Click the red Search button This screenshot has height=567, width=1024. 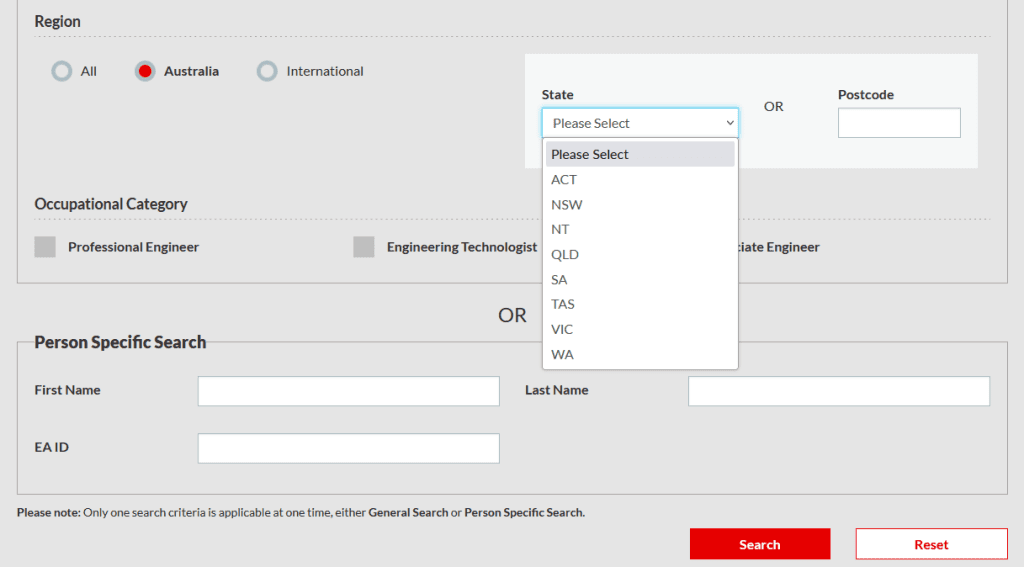(760, 544)
